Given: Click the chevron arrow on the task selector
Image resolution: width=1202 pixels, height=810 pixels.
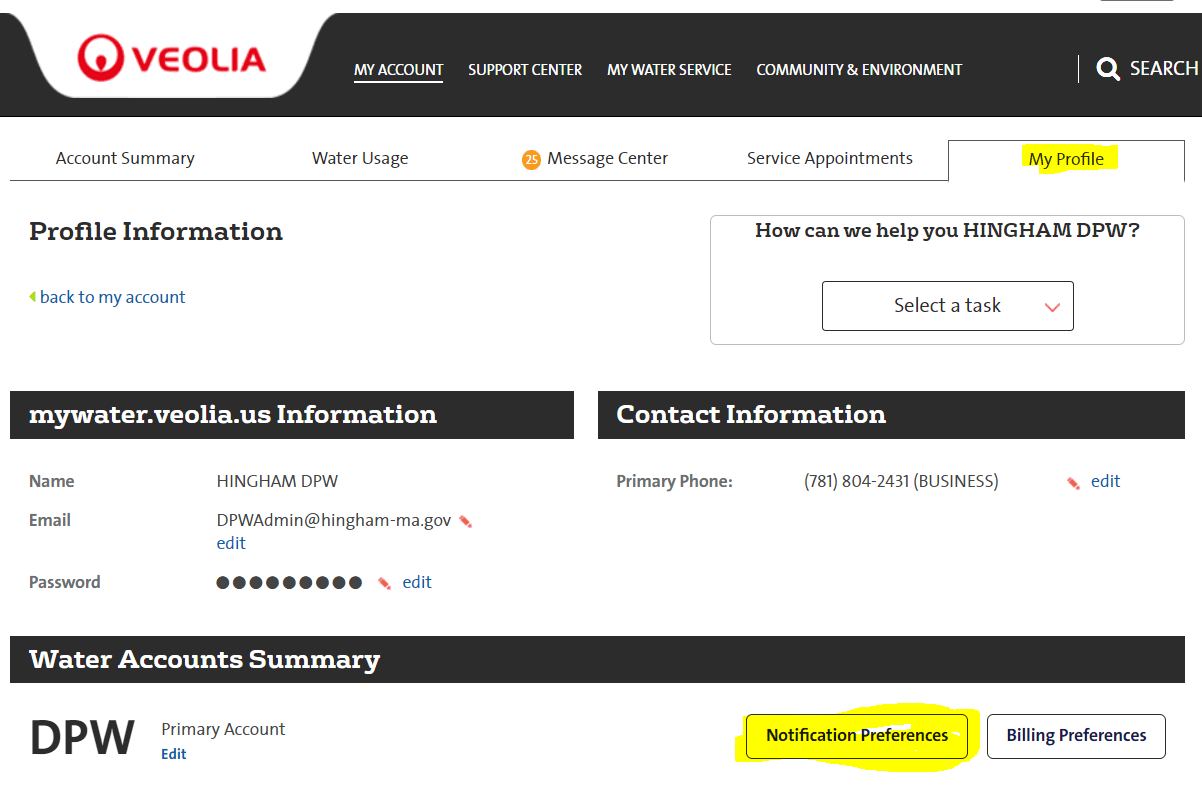Looking at the screenshot, I should 1054,306.
